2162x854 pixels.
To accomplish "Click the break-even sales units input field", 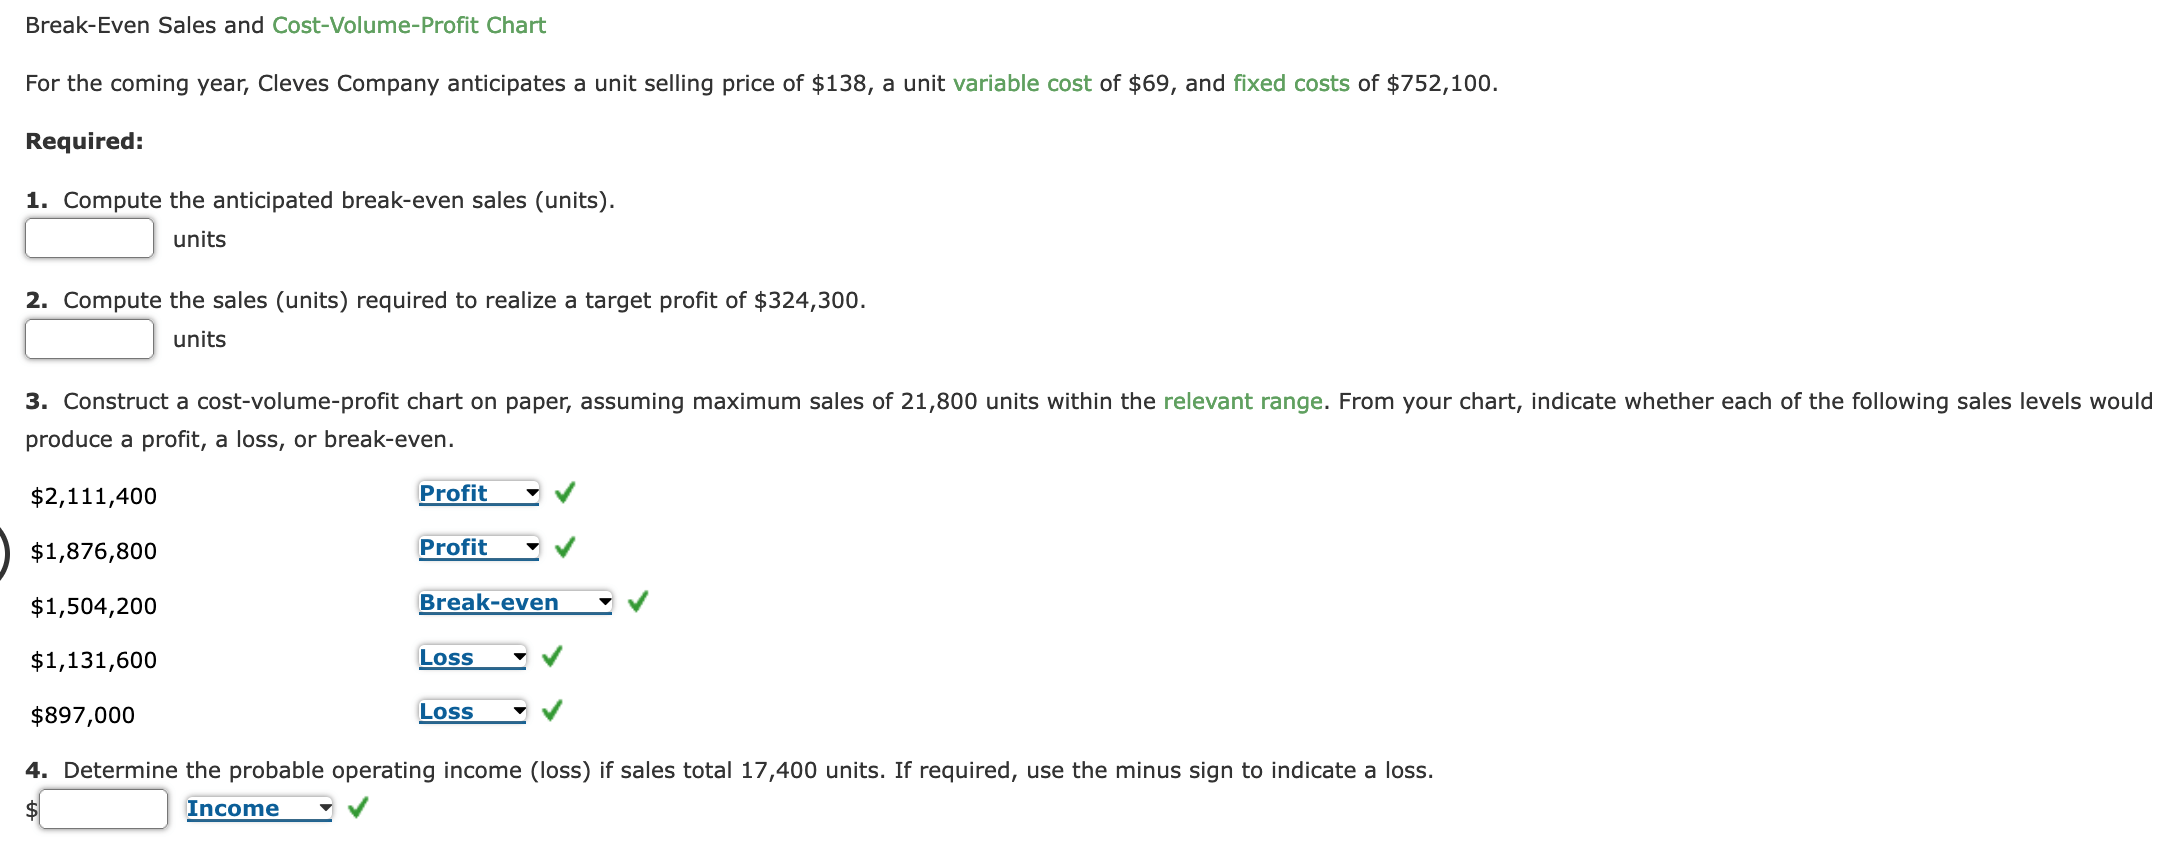I will point(89,239).
